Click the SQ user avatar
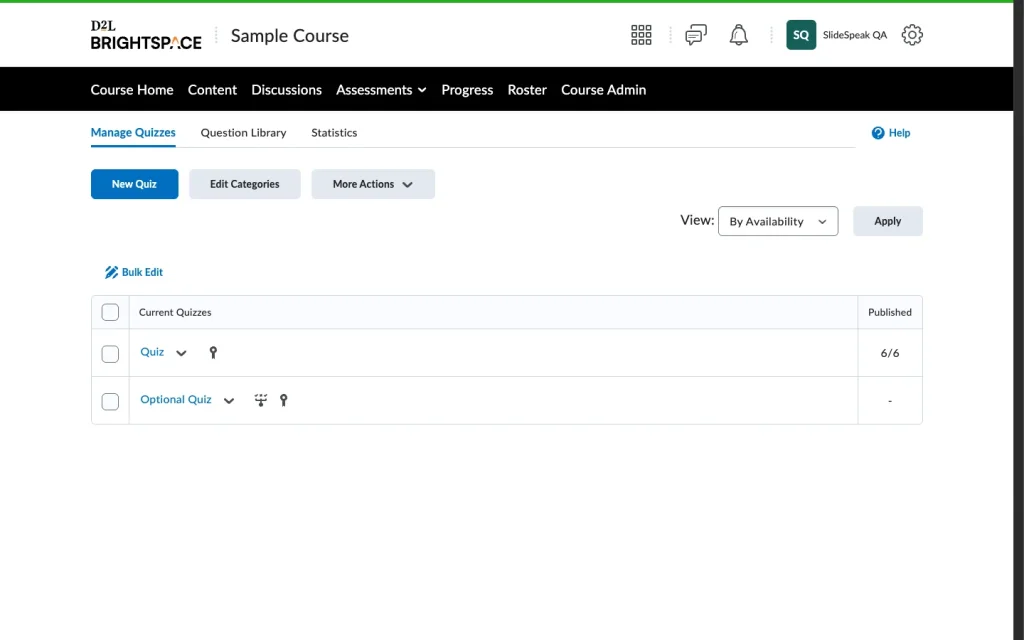Image resolution: width=1024 pixels, height=640 pixels. click(801, 35)
